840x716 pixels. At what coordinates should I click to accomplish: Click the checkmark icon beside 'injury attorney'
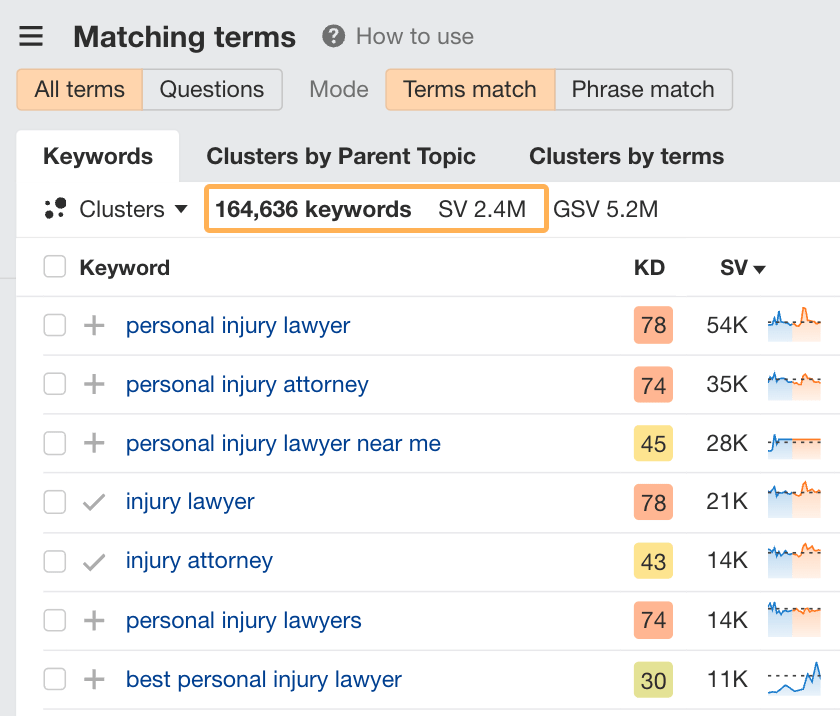[x=92, y=561]
